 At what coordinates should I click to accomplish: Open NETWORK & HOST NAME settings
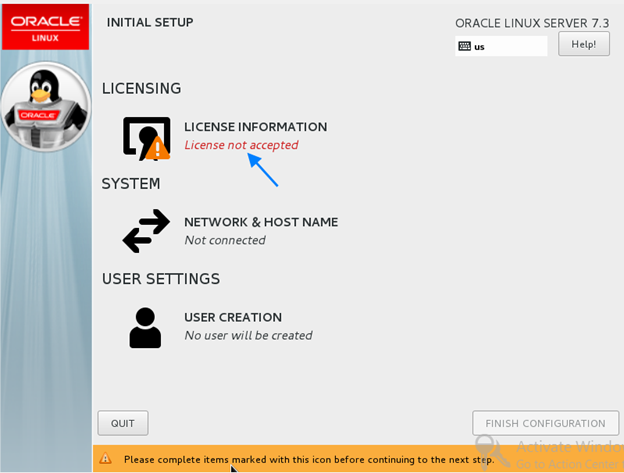[261, 222]
